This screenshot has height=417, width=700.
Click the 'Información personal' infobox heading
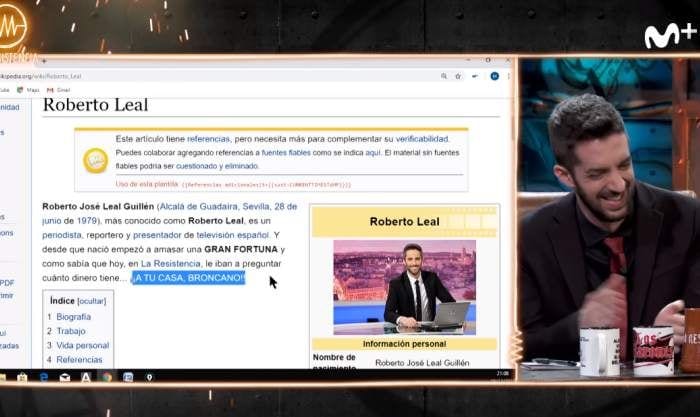[404, 344]
